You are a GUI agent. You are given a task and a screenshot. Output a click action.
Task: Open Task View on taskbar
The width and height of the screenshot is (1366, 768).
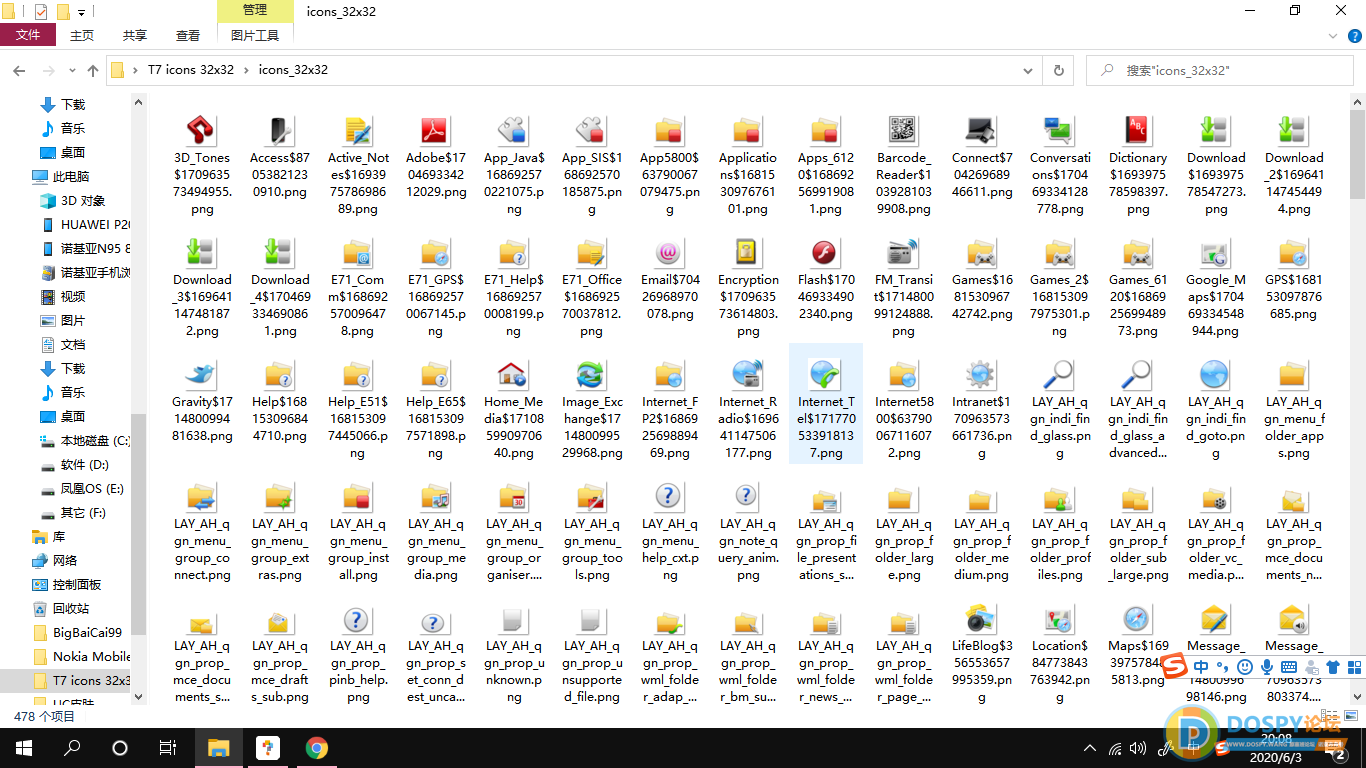[x=168, y=747]
